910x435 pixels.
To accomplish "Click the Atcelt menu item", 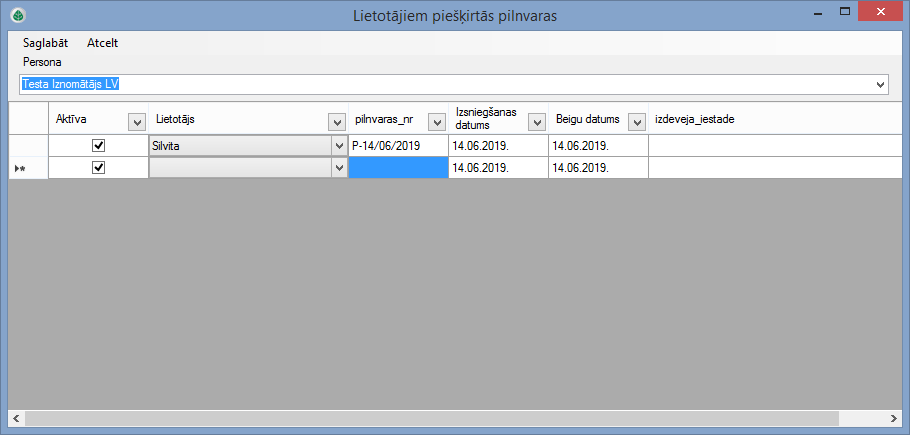I will point(103,43).
